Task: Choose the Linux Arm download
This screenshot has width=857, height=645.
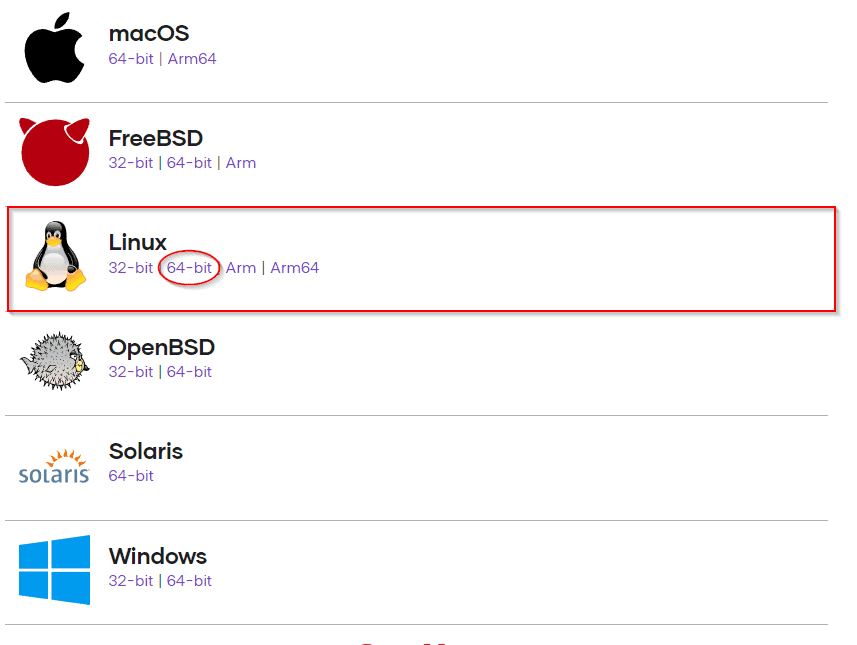Action: (x=241, y=268)
